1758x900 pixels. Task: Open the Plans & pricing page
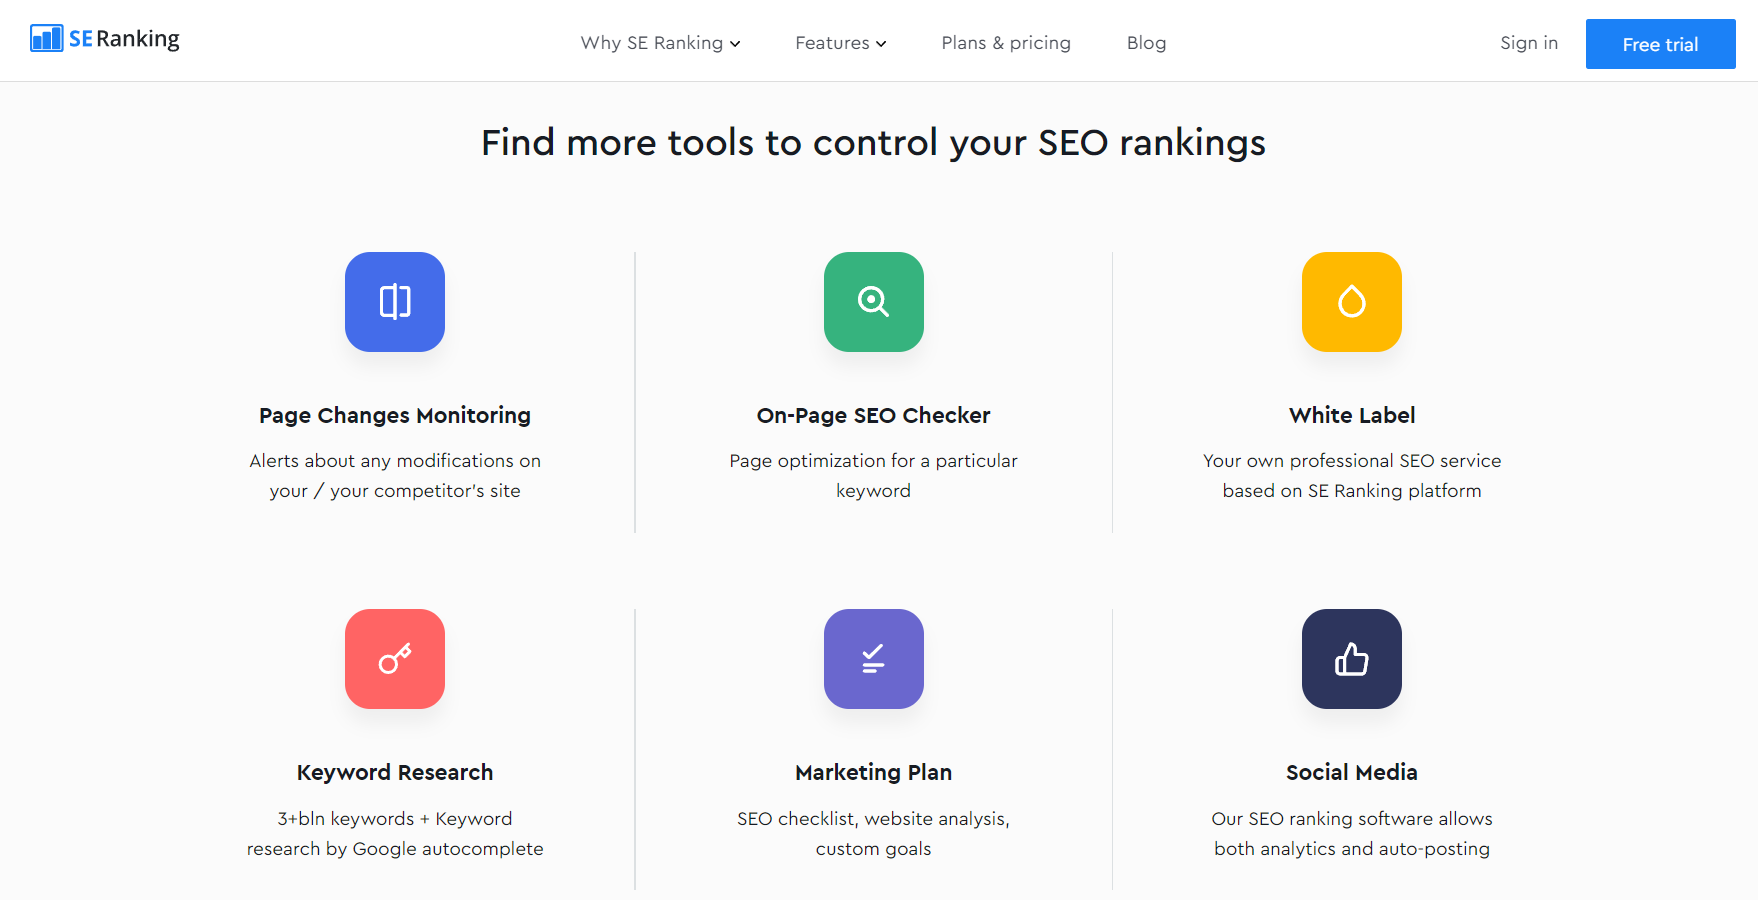click(x=1005, y=43)
